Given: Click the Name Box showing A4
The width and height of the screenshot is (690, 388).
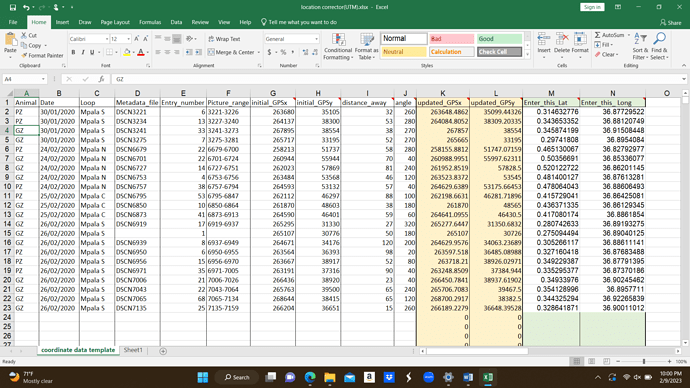Looking at the screenshot, I should click(25, 79).
